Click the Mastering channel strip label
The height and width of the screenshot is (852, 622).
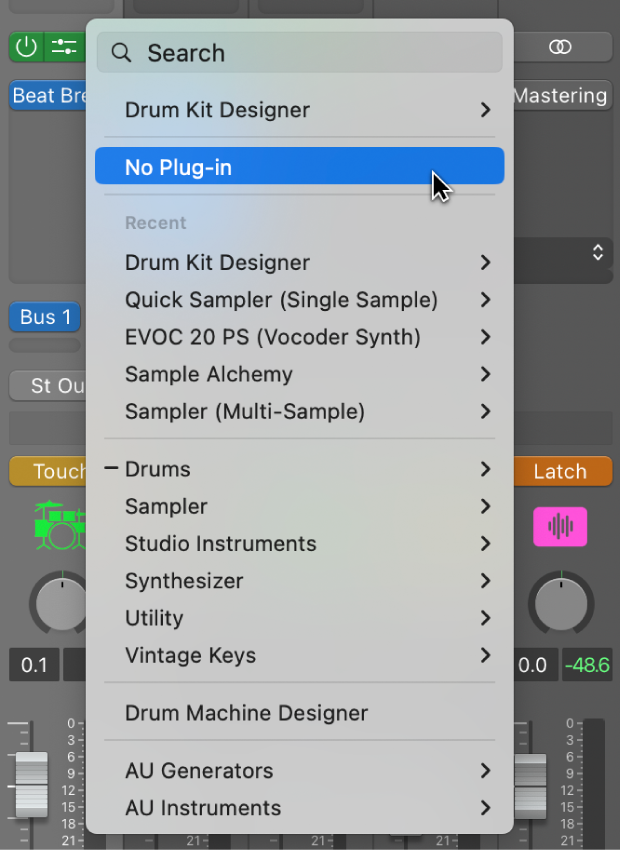560,95
